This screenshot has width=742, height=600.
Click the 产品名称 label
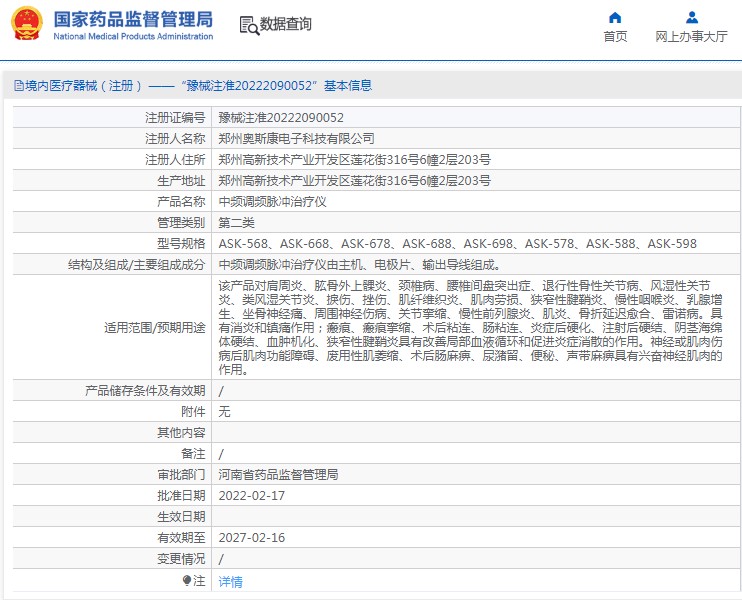pos(181,202)
